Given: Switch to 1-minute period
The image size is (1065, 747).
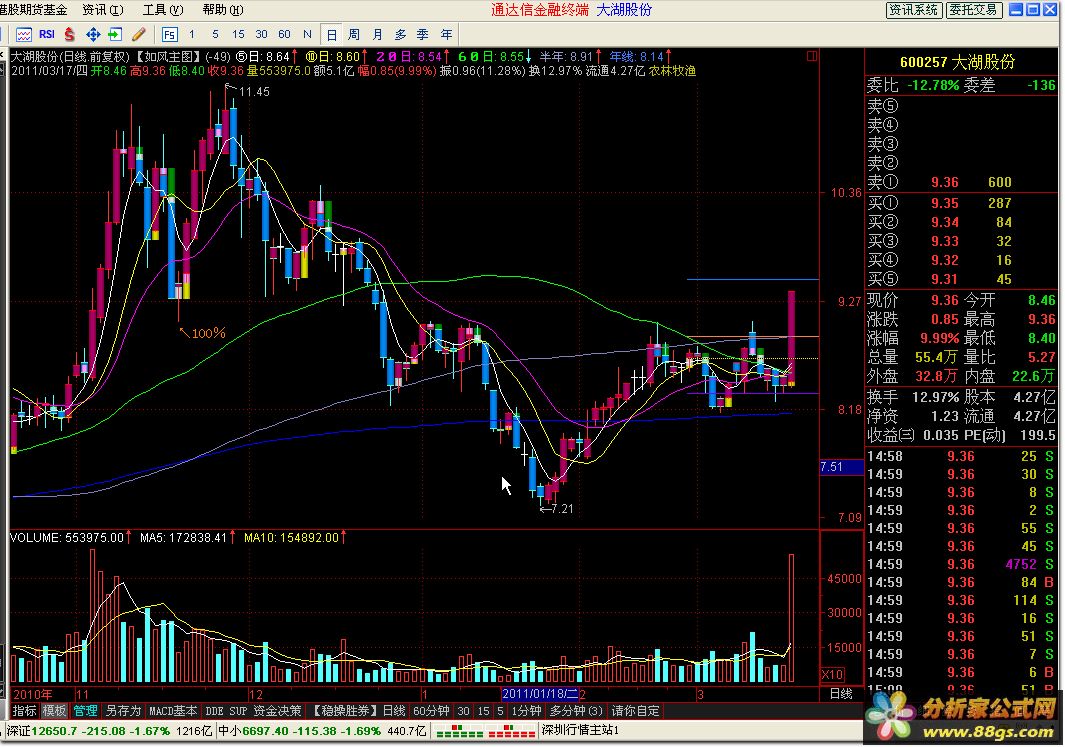Looking at the screenshot, I should (192, 34).
